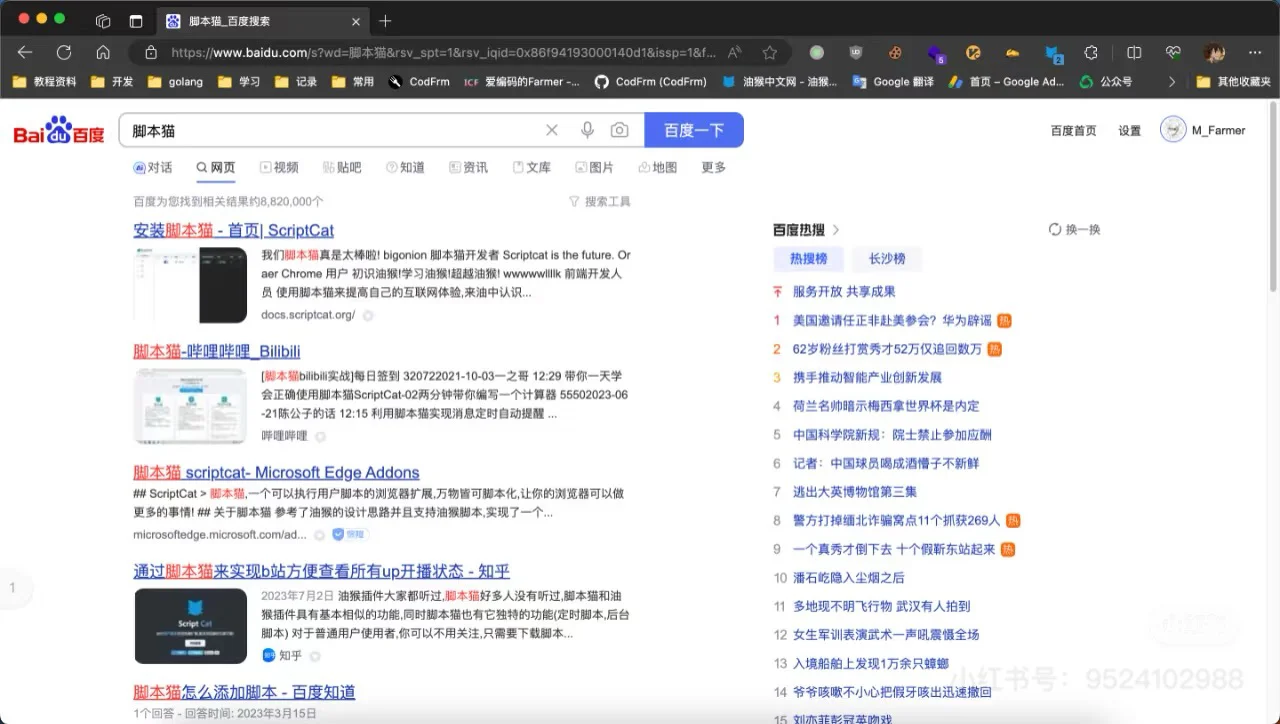Viewport: 1280px width, 724px height.
Task: Clear the search box with the × icon
Action: coord(552,130)
